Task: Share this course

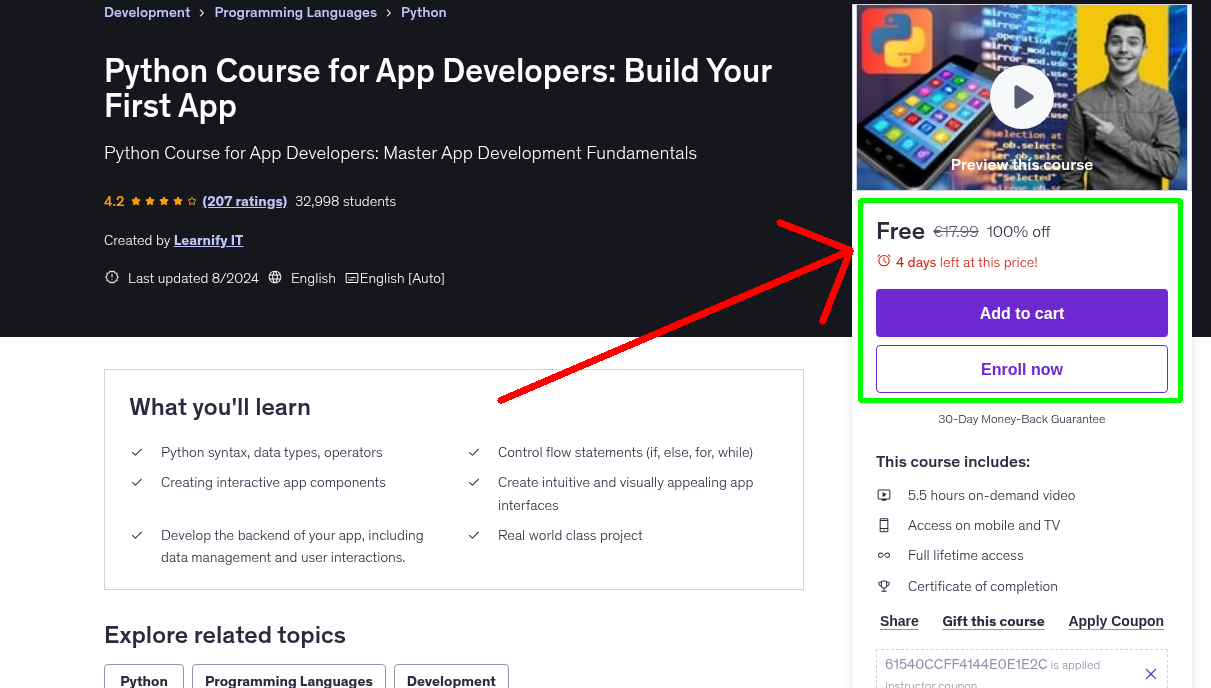Action: tap(898, 621)
